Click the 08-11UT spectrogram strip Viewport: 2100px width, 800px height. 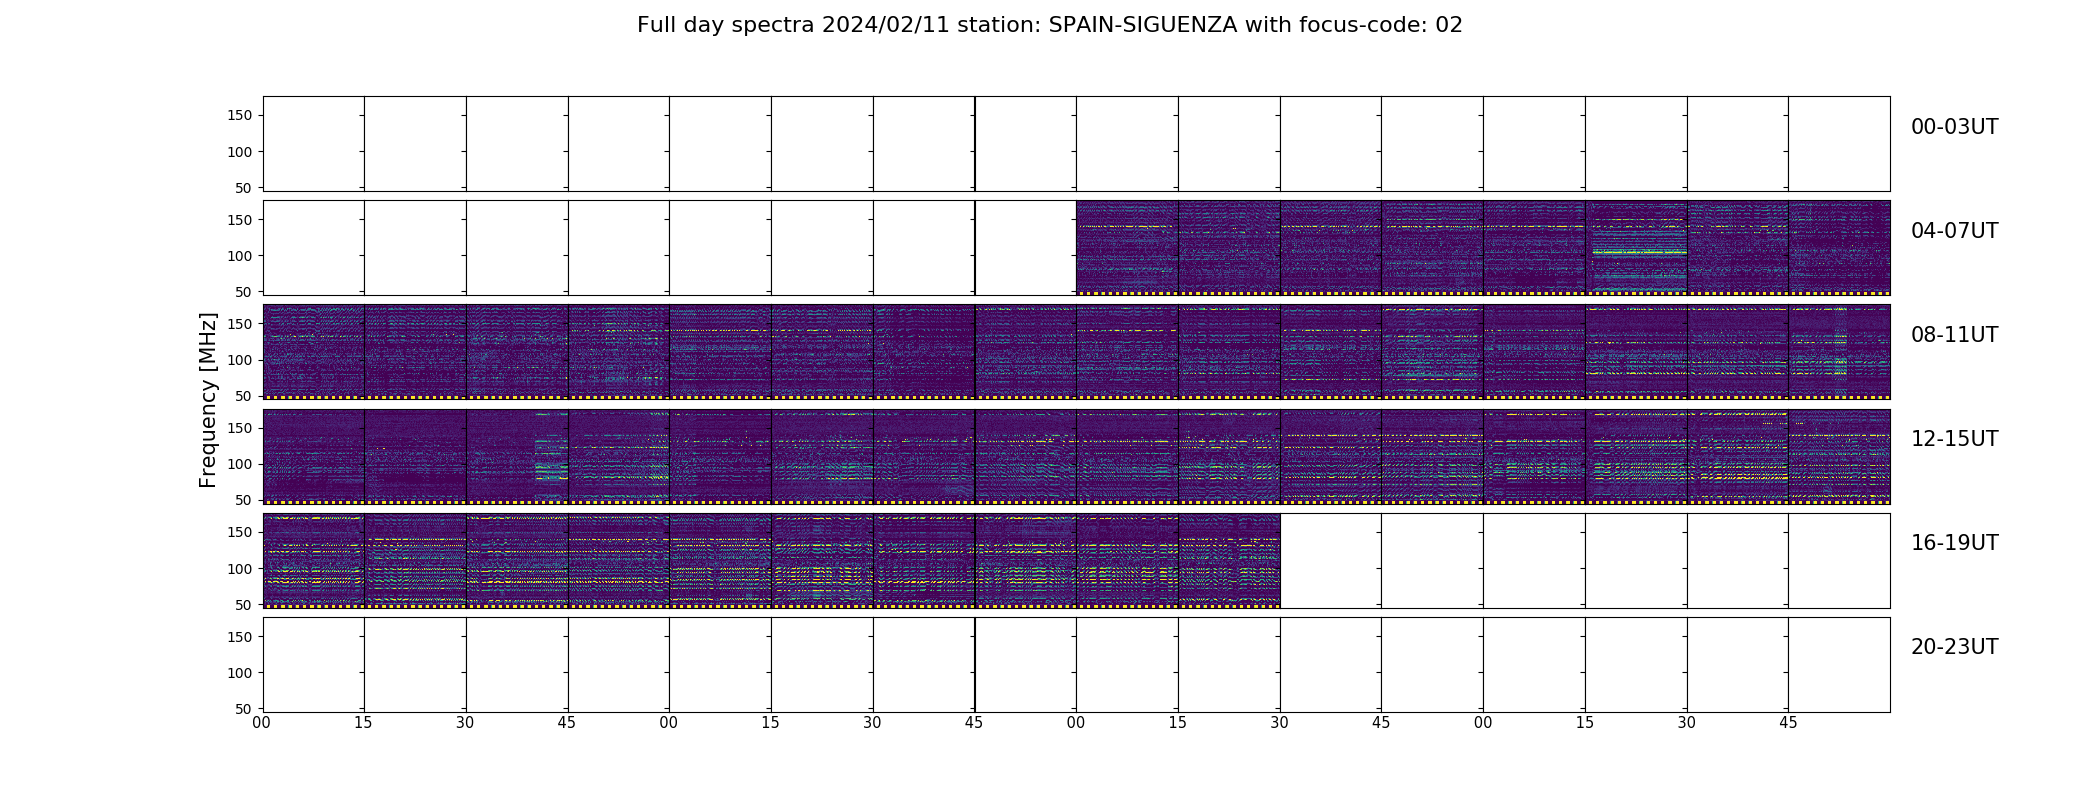click(x=1076, y=352)
